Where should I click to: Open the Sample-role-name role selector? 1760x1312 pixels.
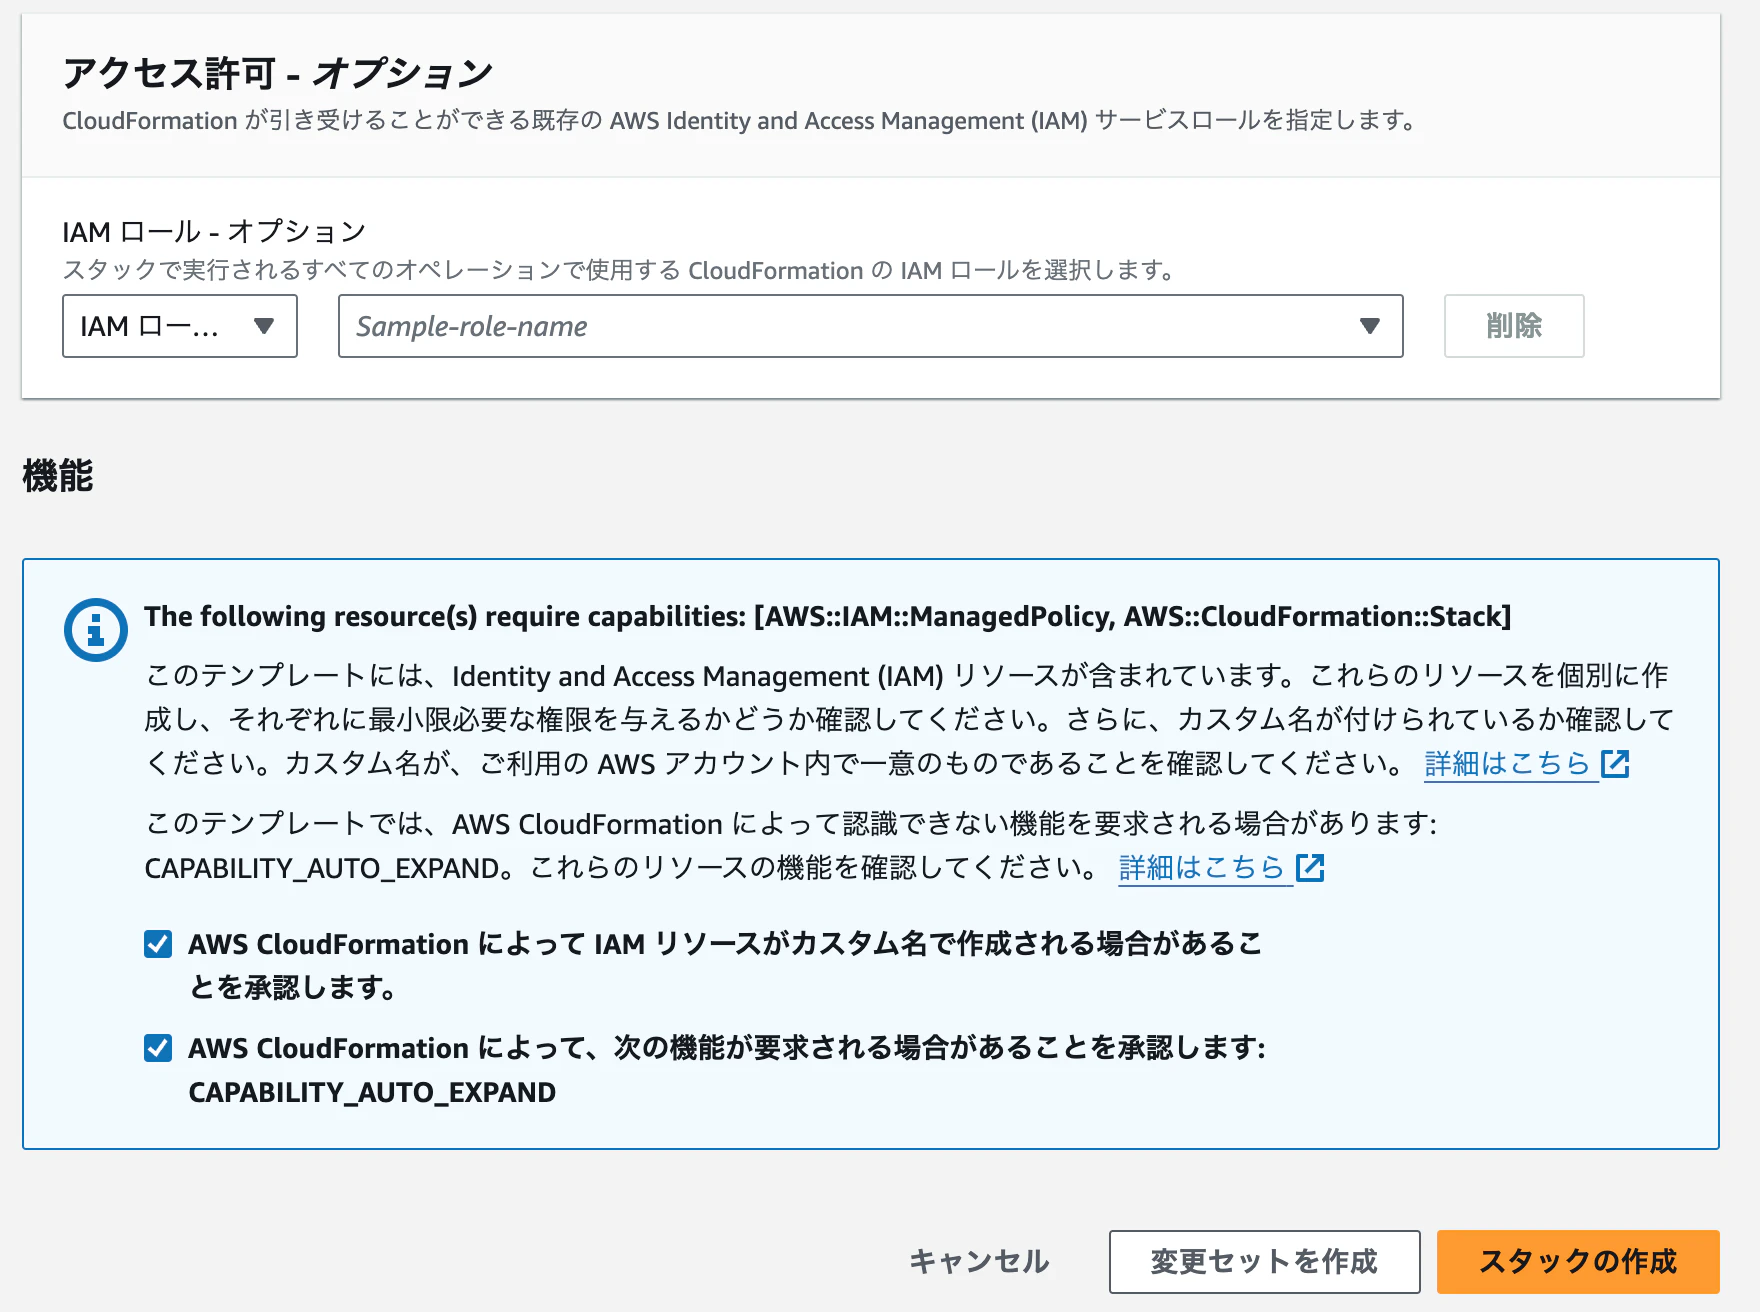870,326
